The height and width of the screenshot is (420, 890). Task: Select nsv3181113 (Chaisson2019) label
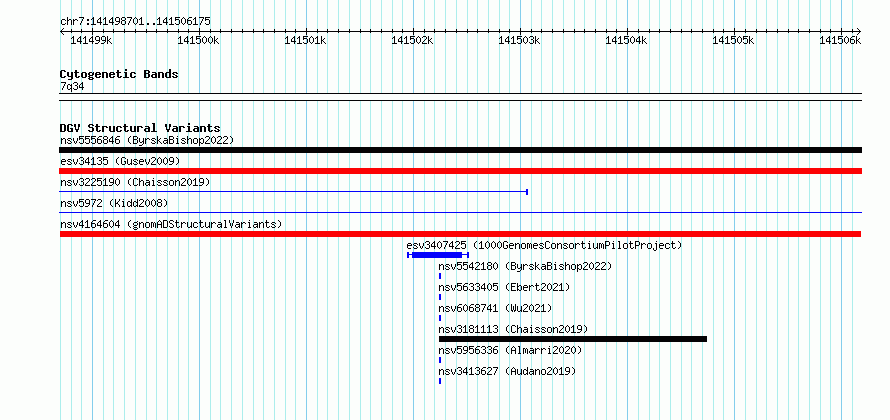point(513,329)
